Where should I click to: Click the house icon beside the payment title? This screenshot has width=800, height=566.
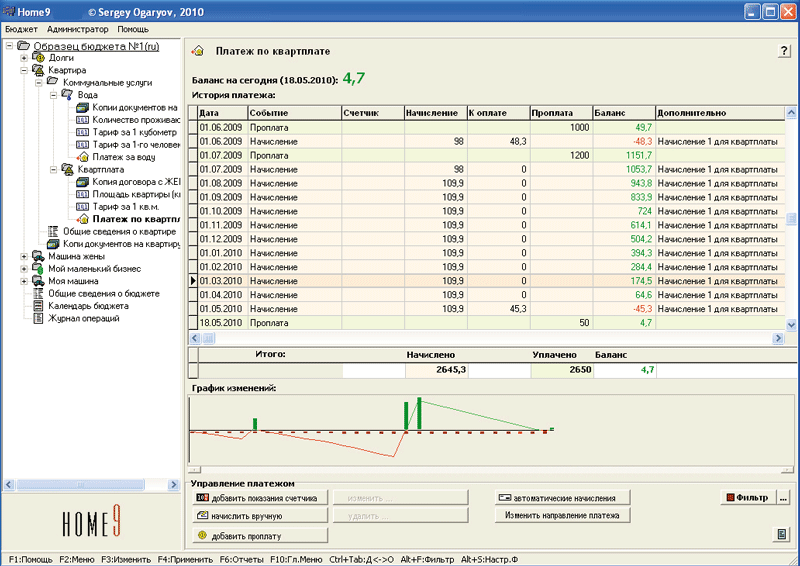198,51
